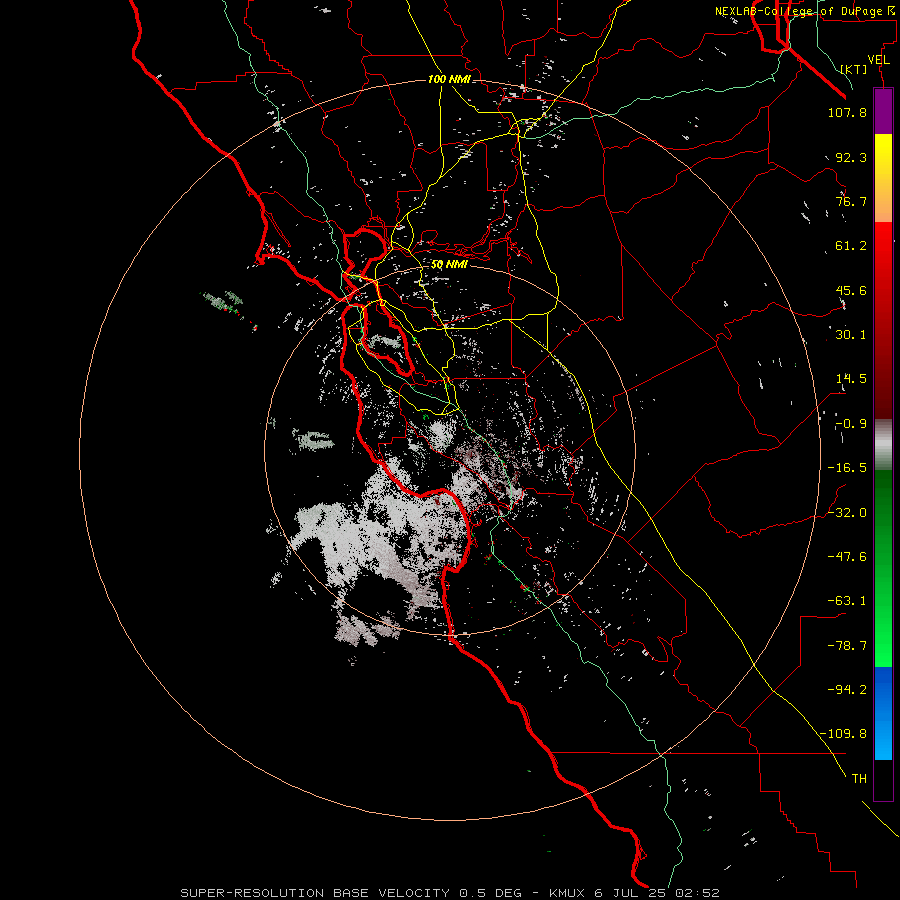Click the 92.3 velocity scale value

851,157
